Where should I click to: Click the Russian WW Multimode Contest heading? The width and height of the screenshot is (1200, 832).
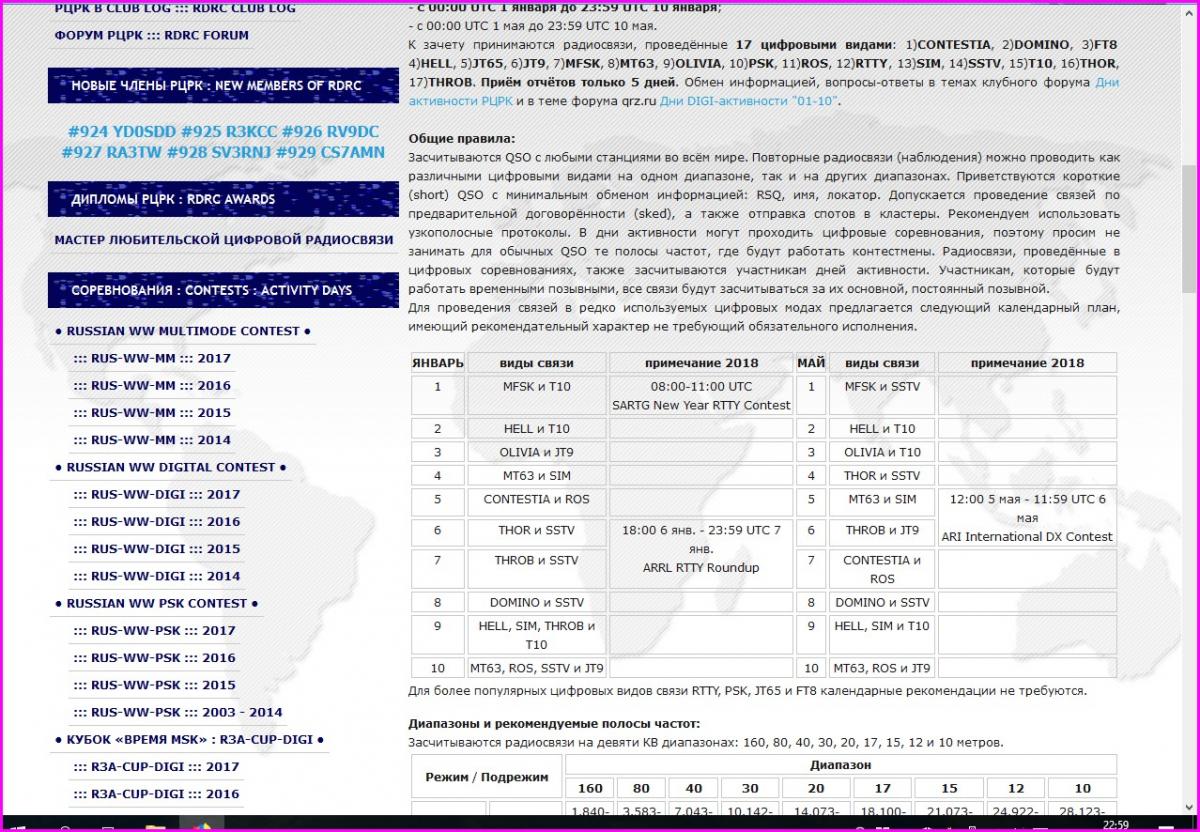coord(182,331)
